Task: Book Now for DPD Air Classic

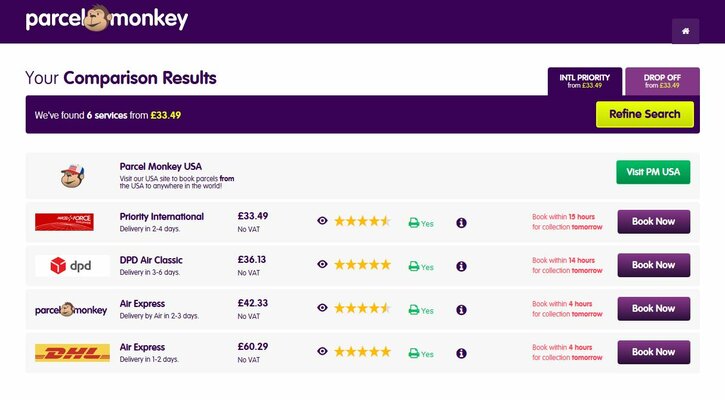Action: pos(653,265)
